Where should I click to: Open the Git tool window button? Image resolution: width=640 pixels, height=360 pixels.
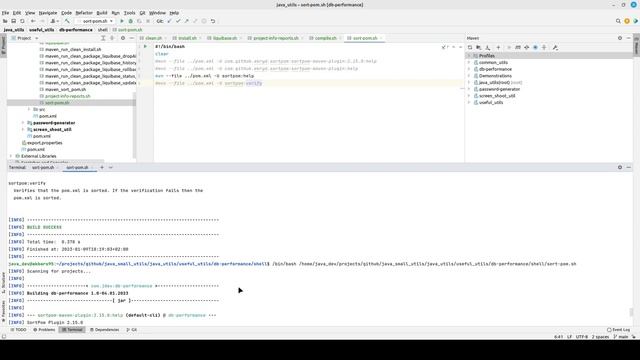(x=132, y=330)
